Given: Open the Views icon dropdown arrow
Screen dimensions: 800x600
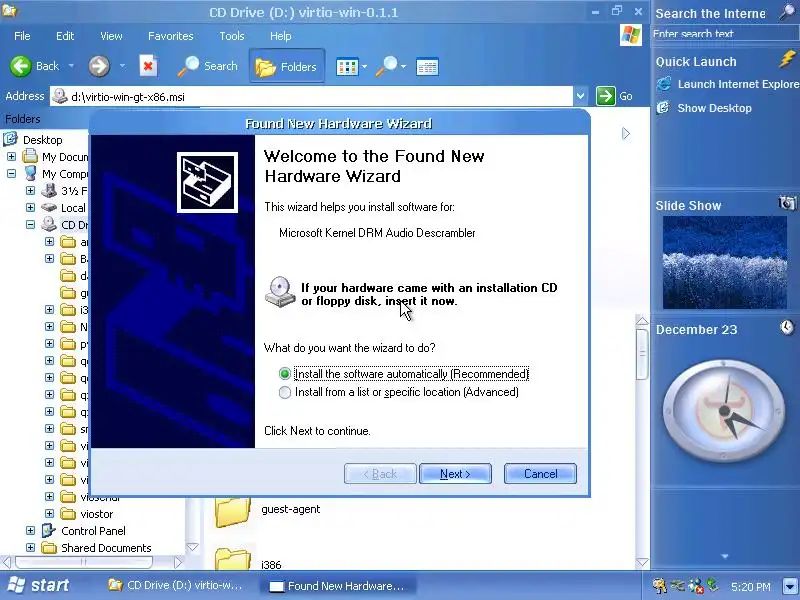Looking at the screenshot, I should [x=364, y=66].
